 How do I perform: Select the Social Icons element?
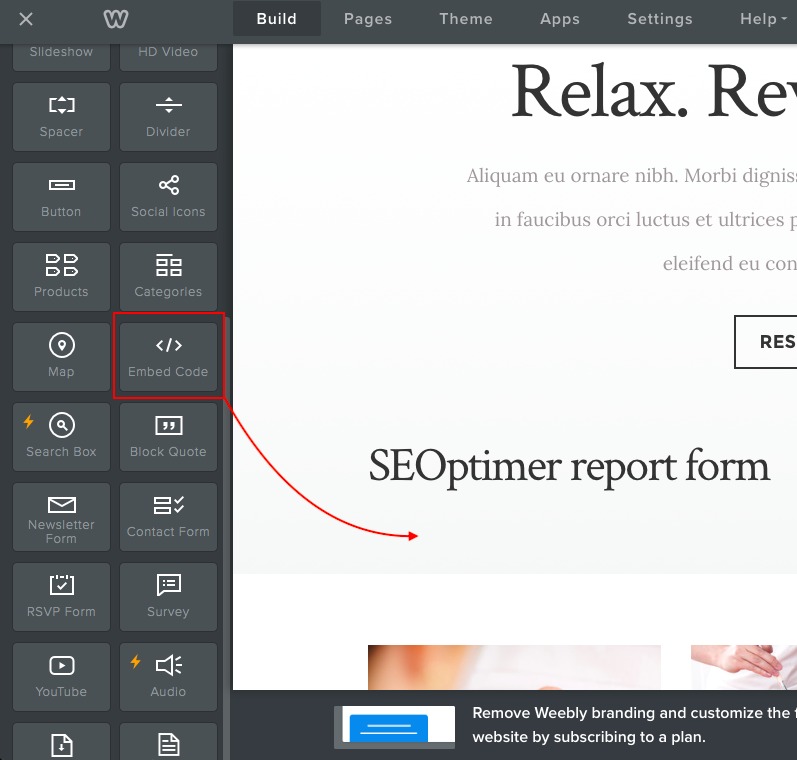[168, 197]
